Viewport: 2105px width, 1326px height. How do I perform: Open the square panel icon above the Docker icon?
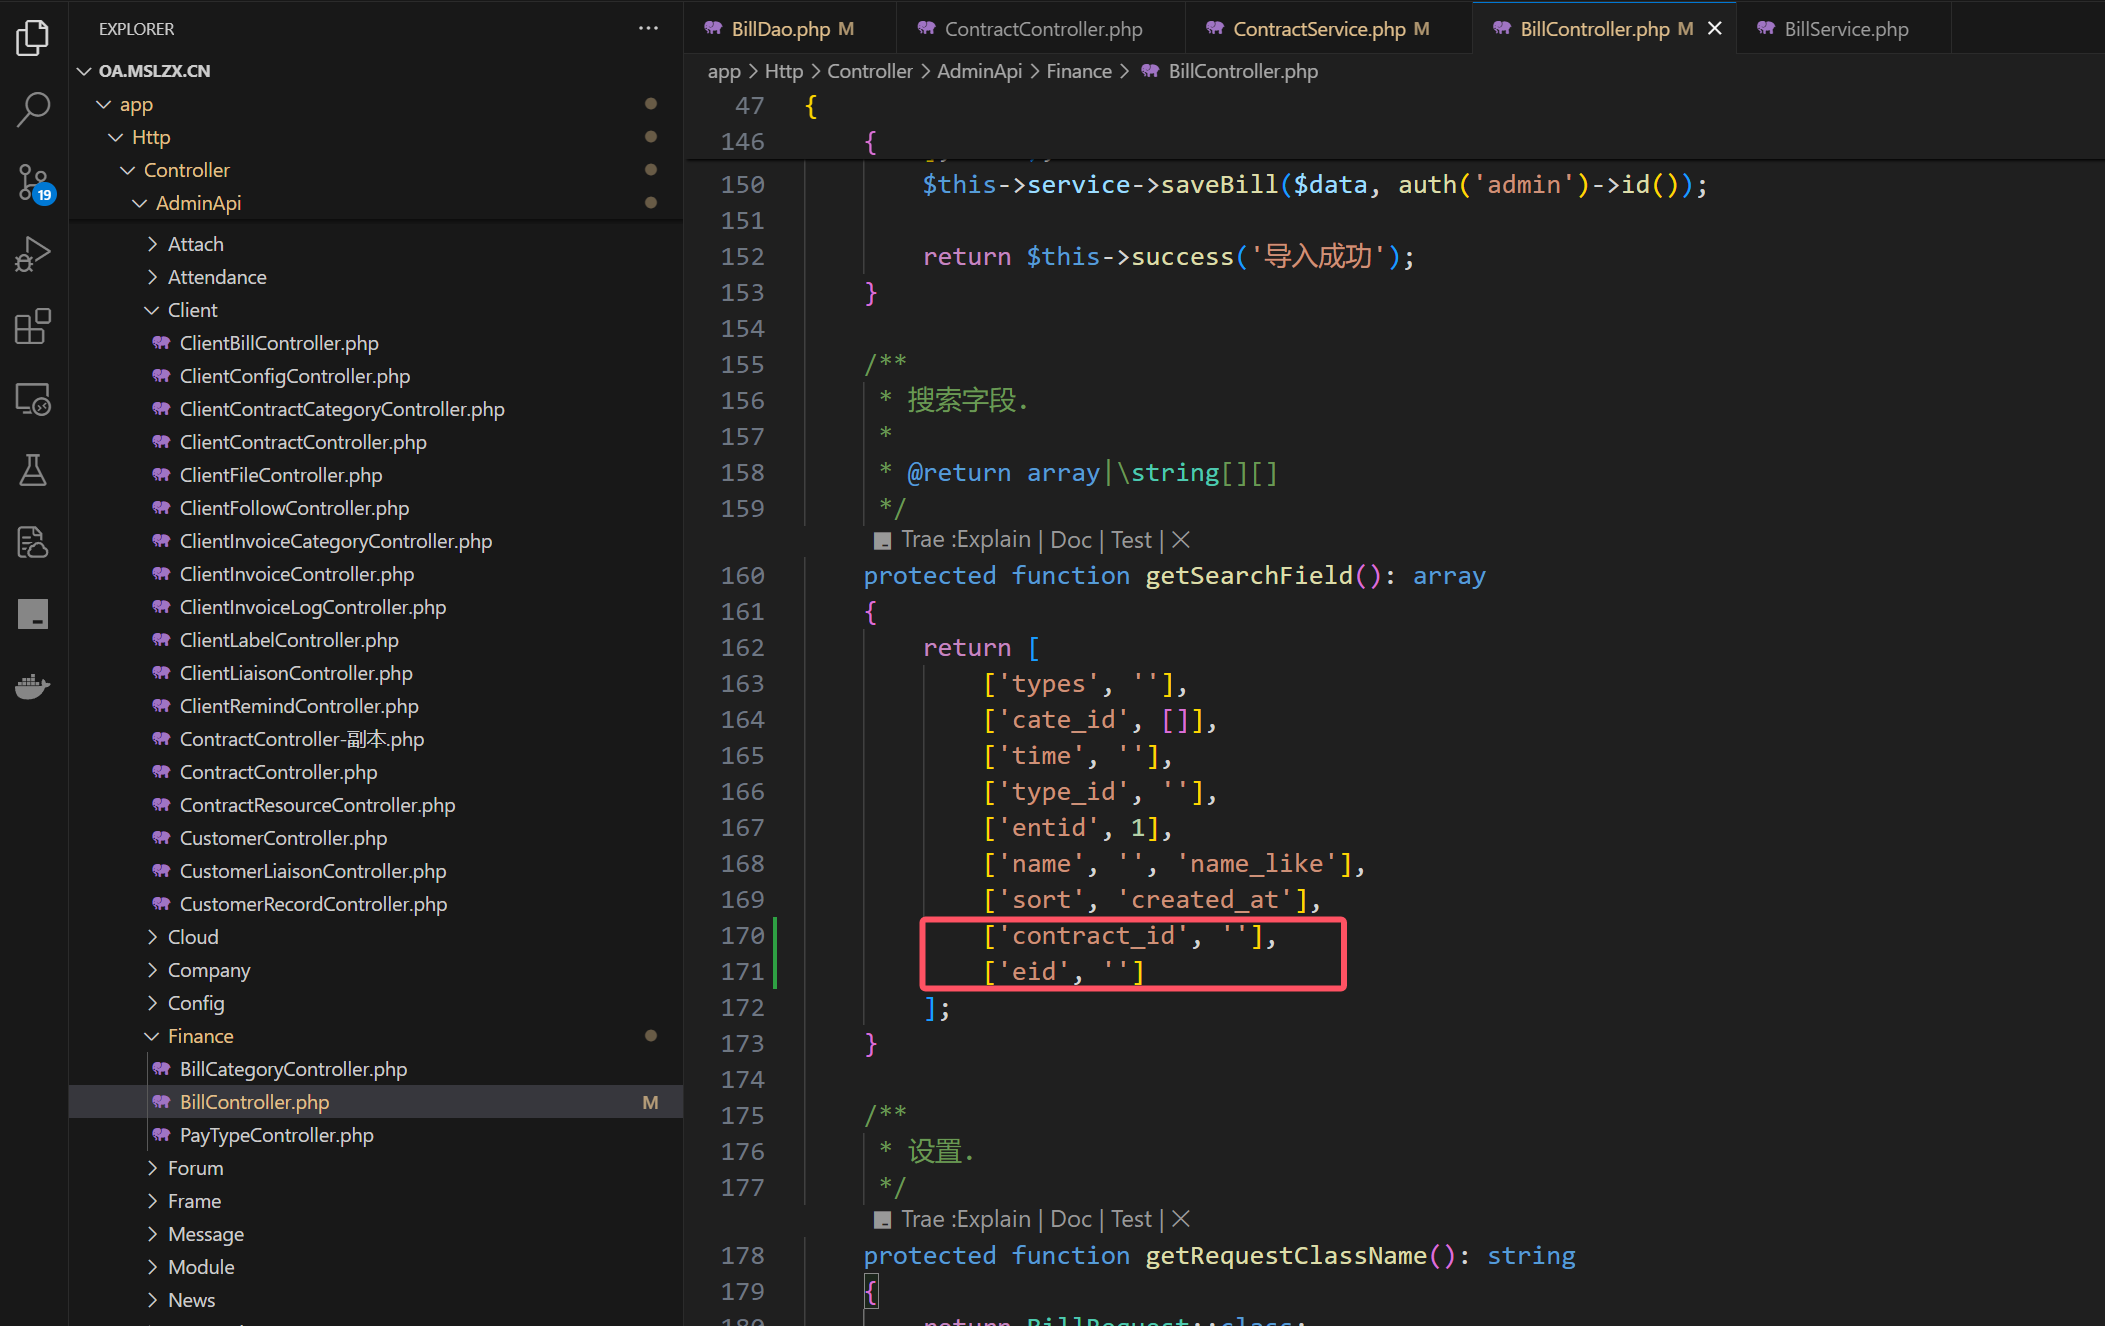pyautogui.click(x=33, y=614)
